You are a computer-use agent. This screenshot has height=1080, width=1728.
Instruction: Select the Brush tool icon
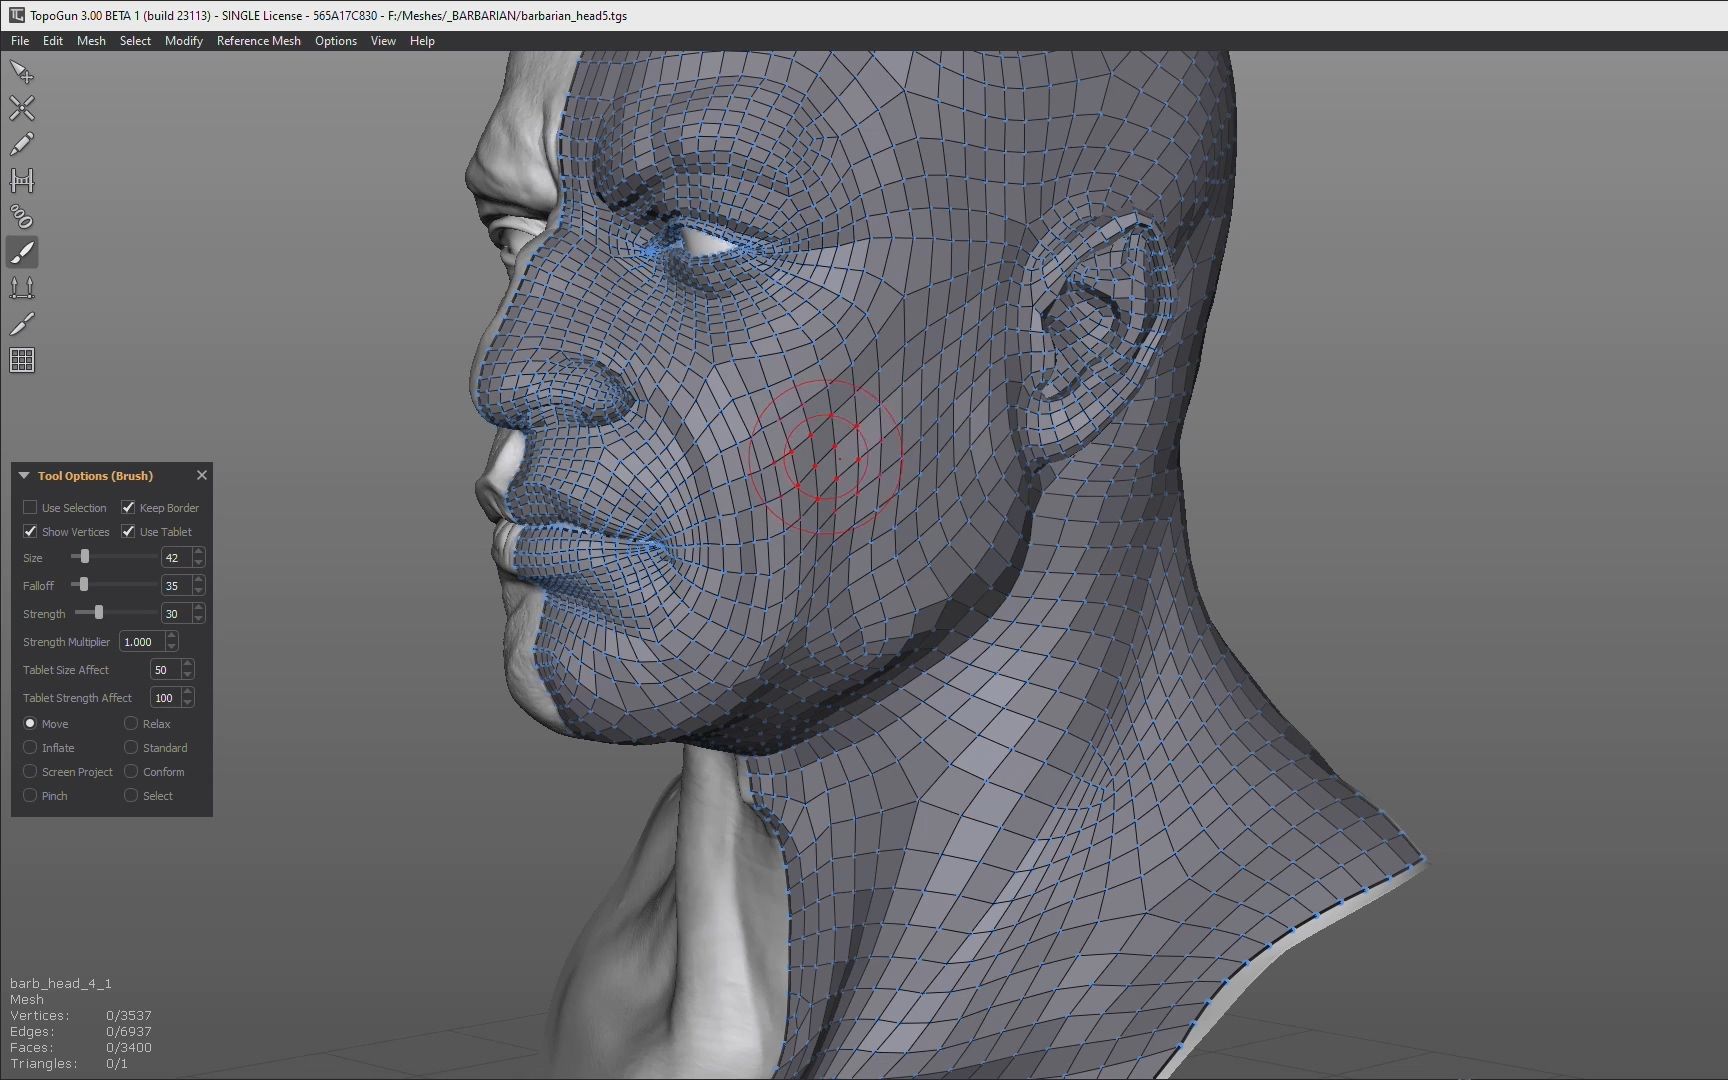(22, 252)
